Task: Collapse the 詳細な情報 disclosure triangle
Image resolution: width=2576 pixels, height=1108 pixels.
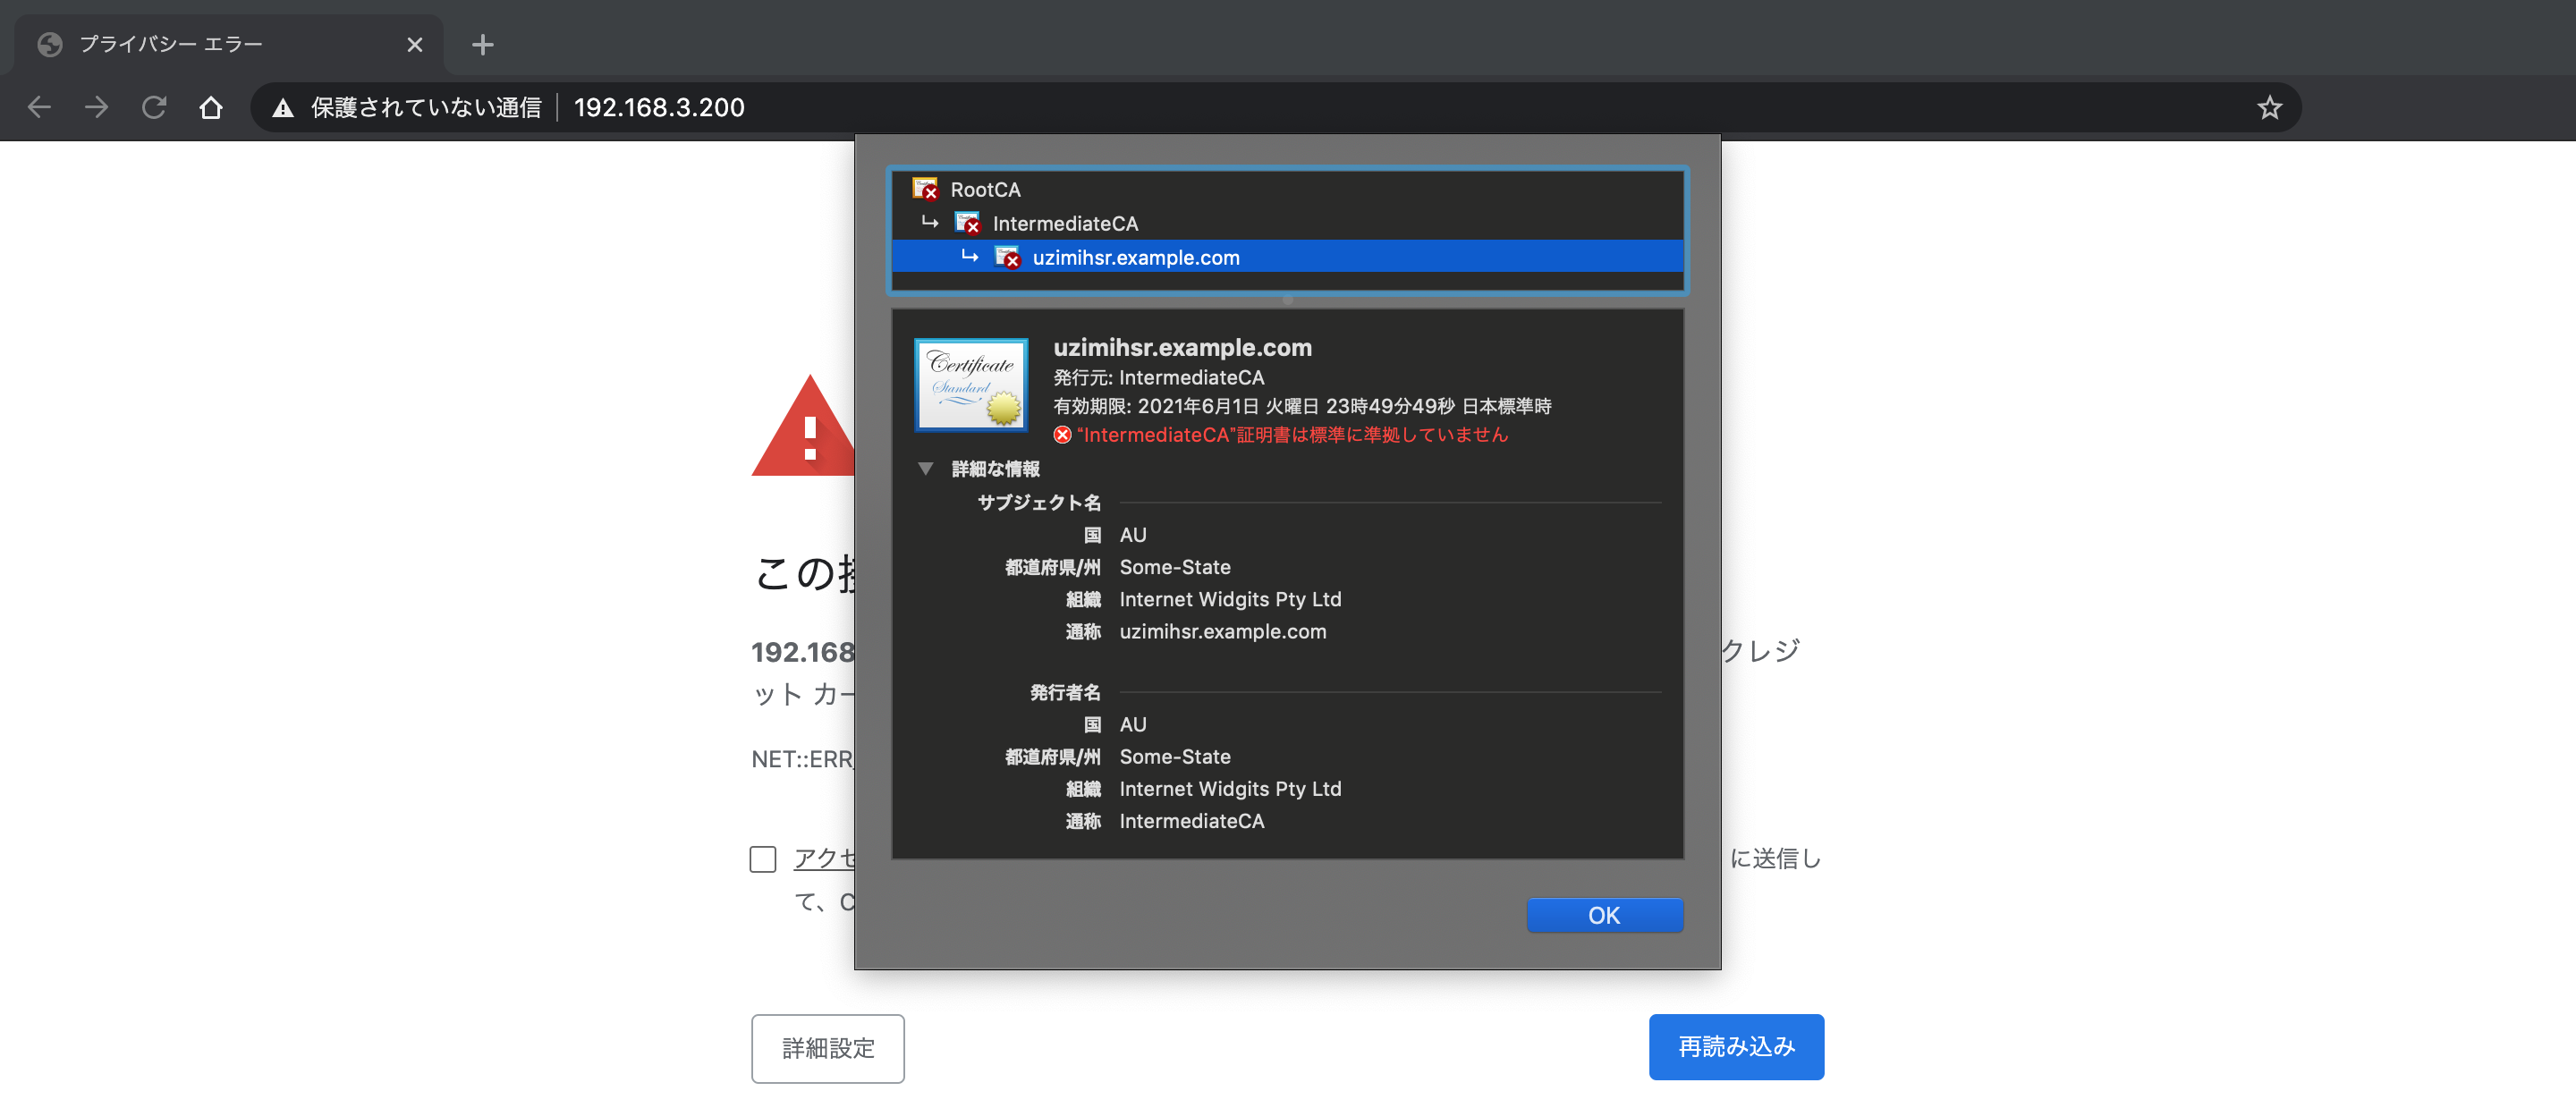Action: [926, 469]
